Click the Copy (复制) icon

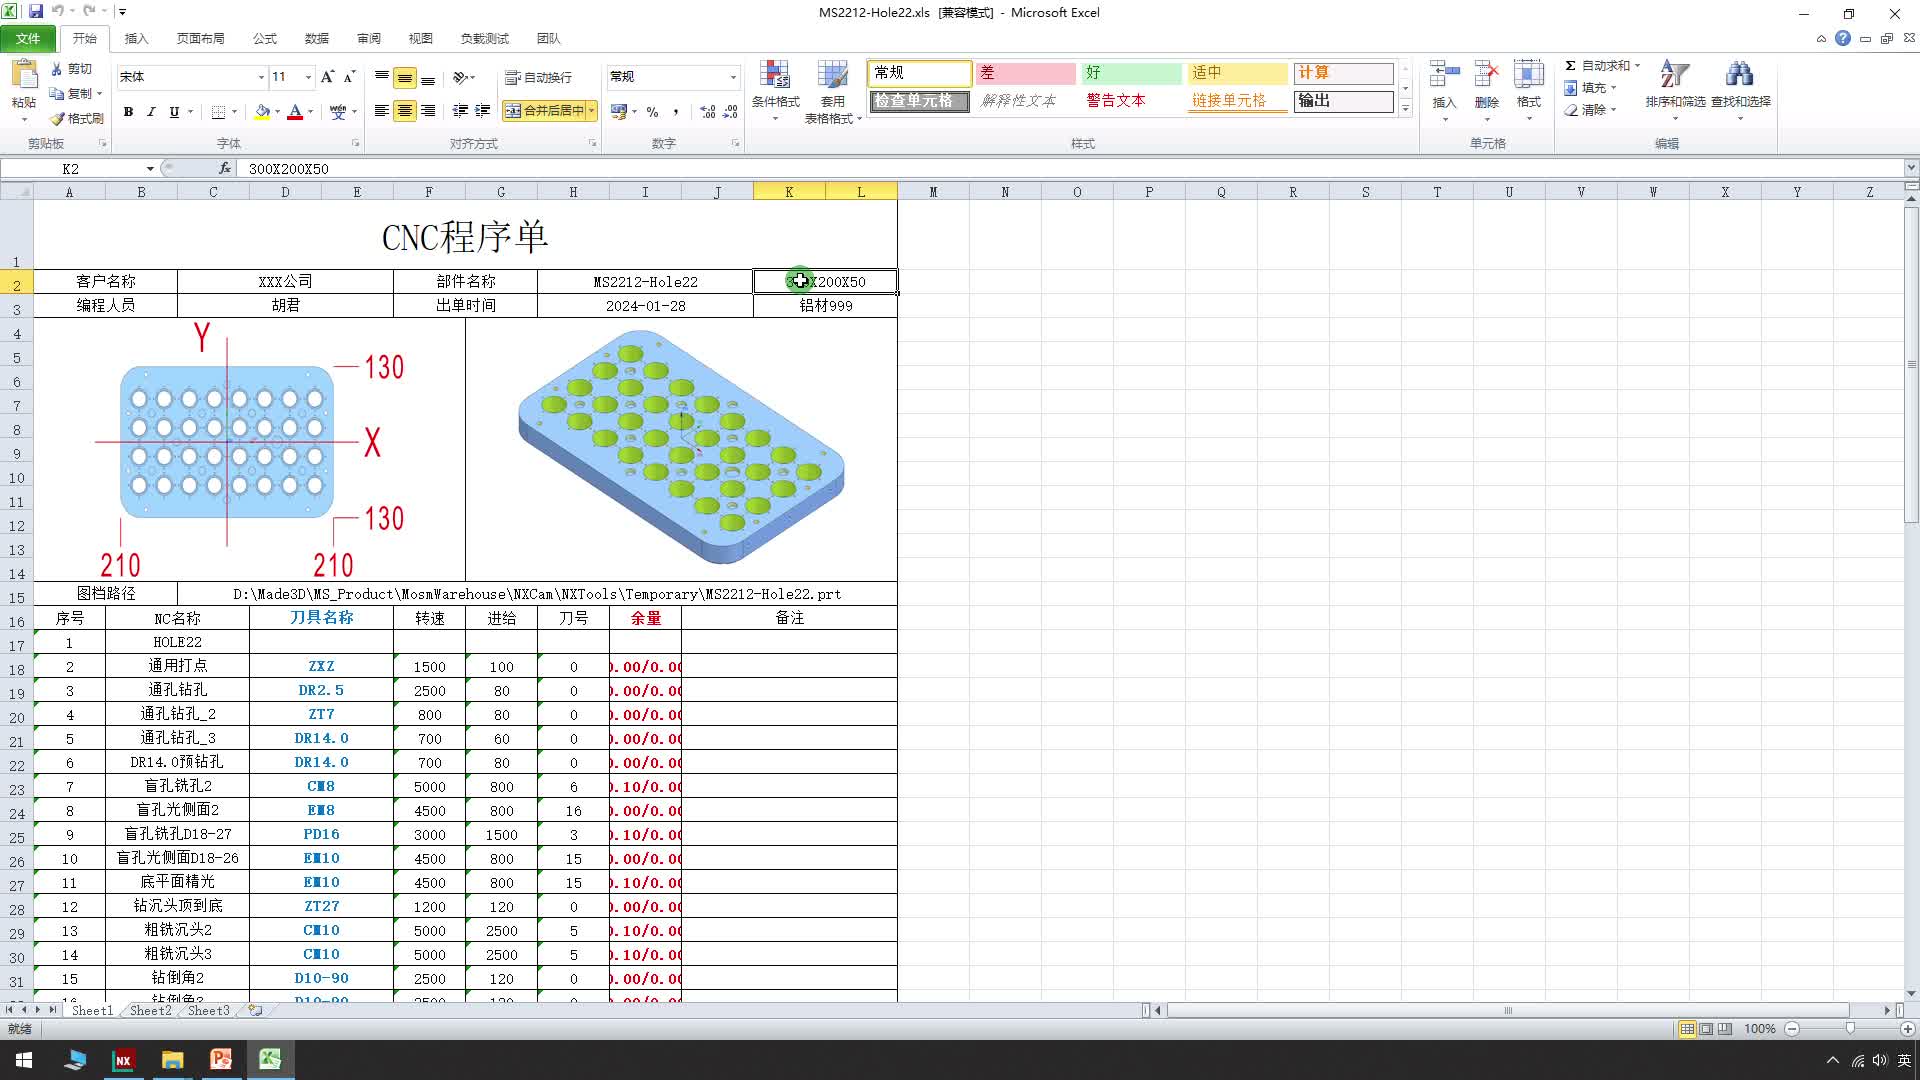click(57, 93)
